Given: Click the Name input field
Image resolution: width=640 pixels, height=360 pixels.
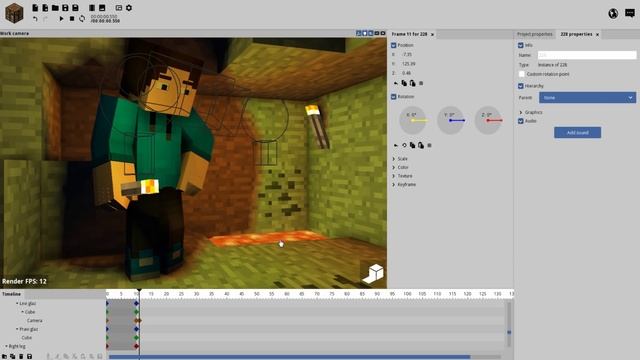Looking at the screenshot, I should 587,55.
